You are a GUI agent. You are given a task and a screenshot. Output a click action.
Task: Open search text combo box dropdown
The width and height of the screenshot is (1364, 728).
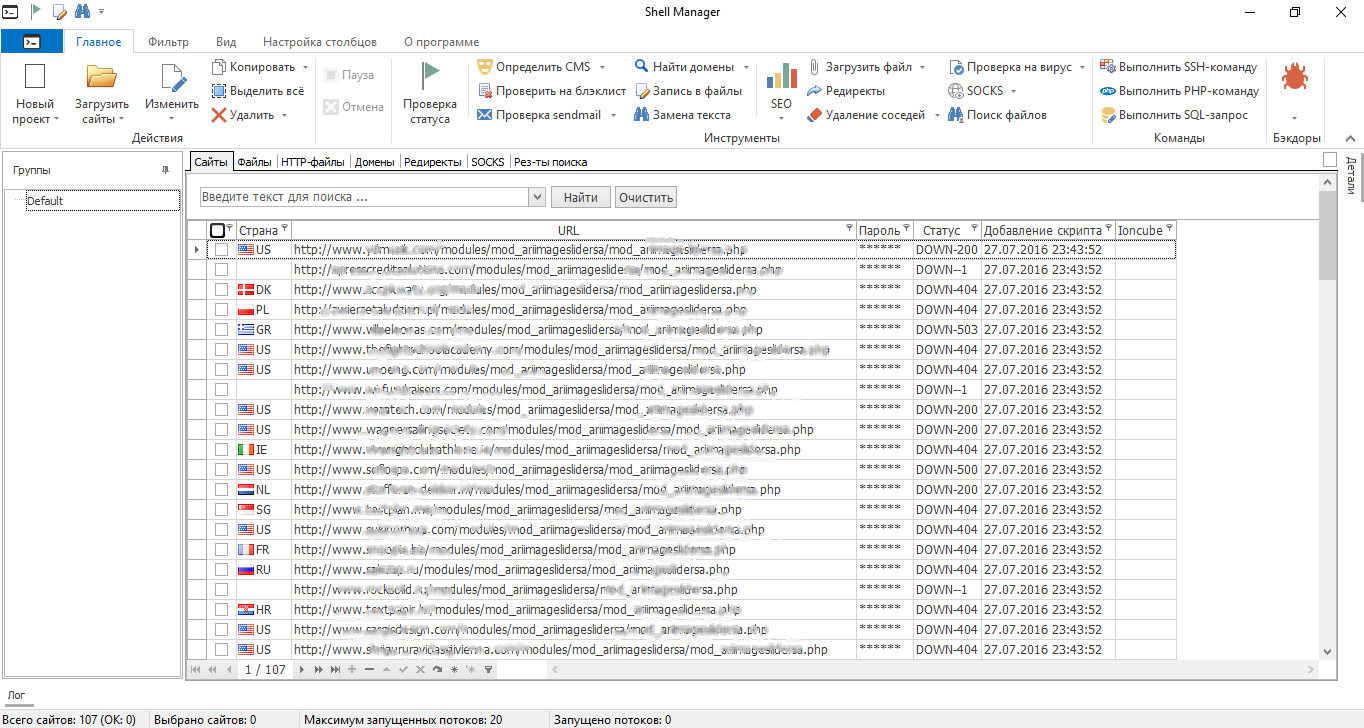coord(536,197)
